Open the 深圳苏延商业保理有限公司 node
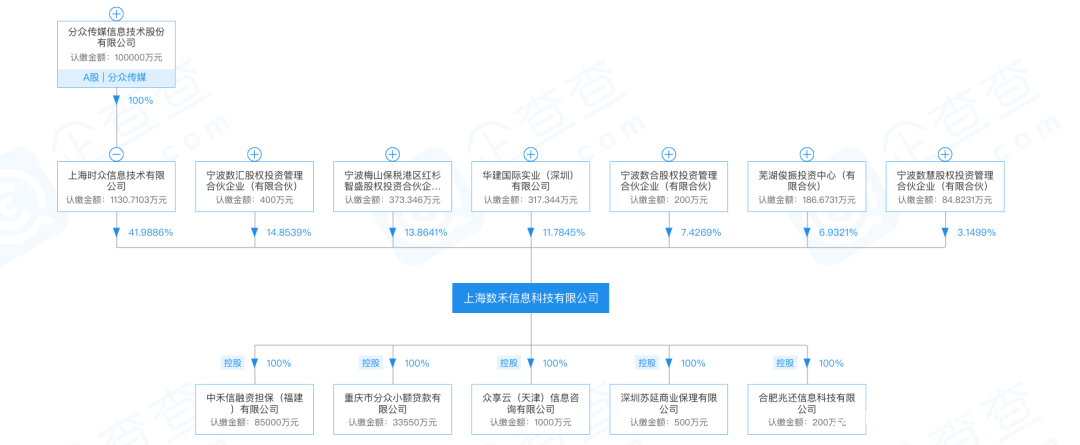1080x445 pixels. [x=669, y=409]
